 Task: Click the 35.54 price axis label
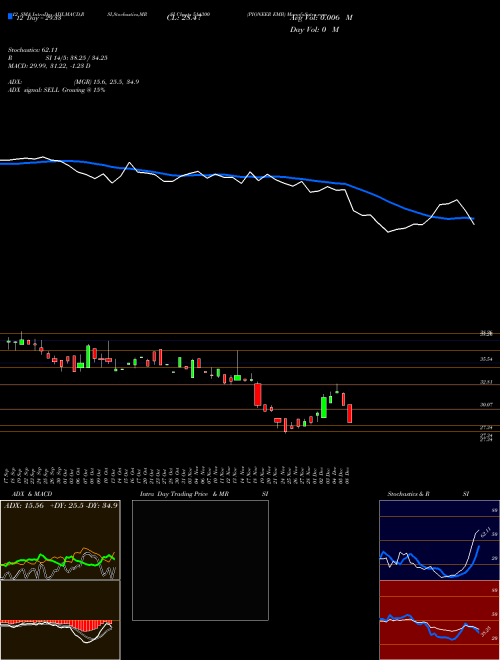point(486,359)
